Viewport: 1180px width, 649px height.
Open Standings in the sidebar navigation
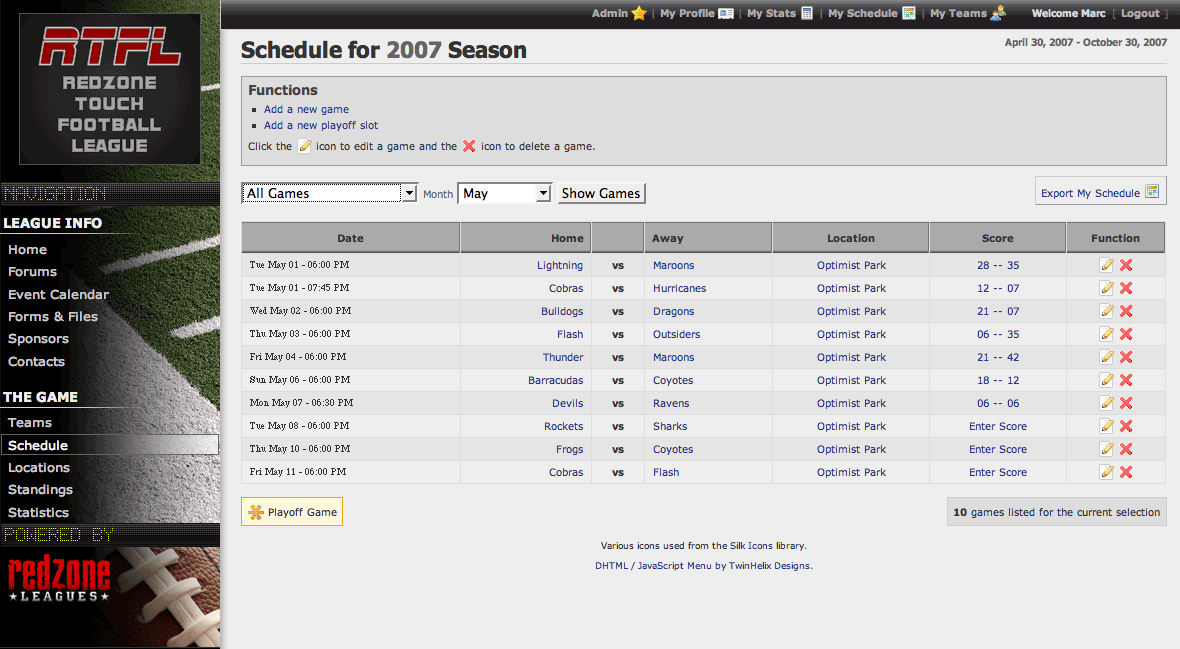click(40, 490)
